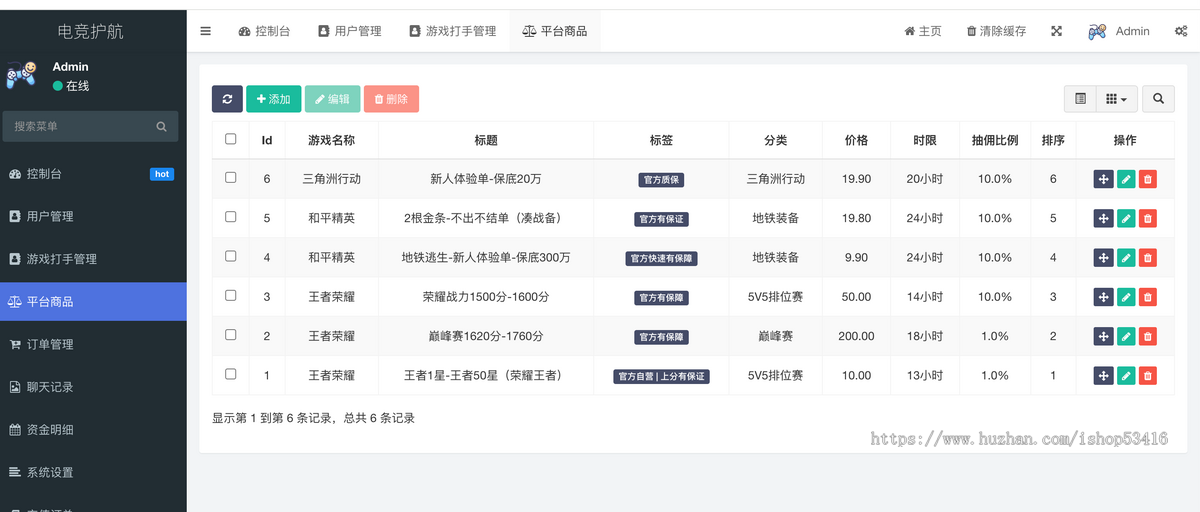Click the green 添加 button
Viewport: 1200px width, 512px height.
coord(273,99)
